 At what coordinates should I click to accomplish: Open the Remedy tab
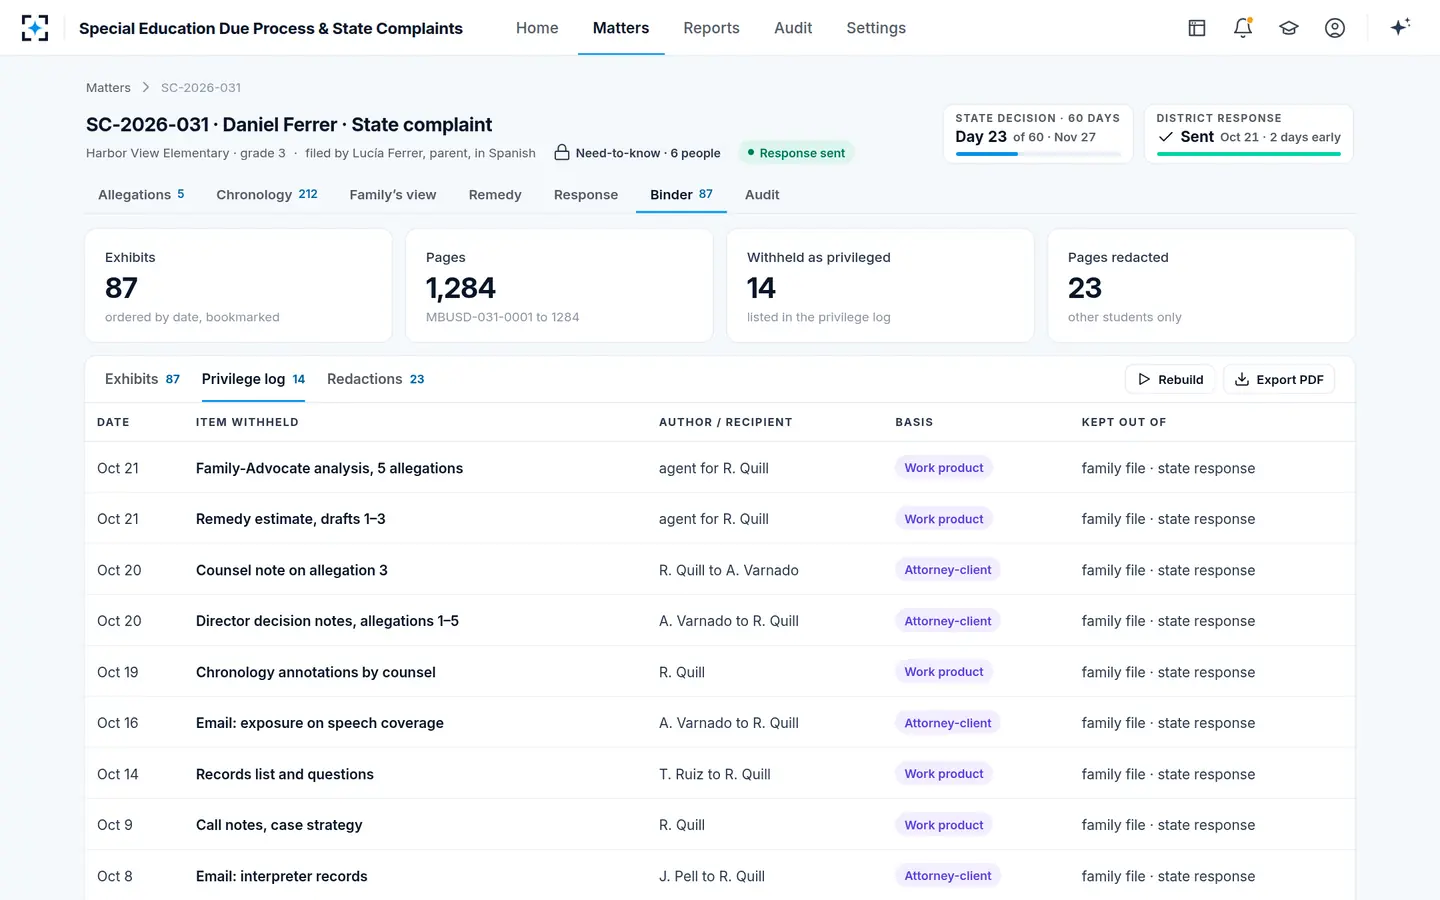(495, 194)
